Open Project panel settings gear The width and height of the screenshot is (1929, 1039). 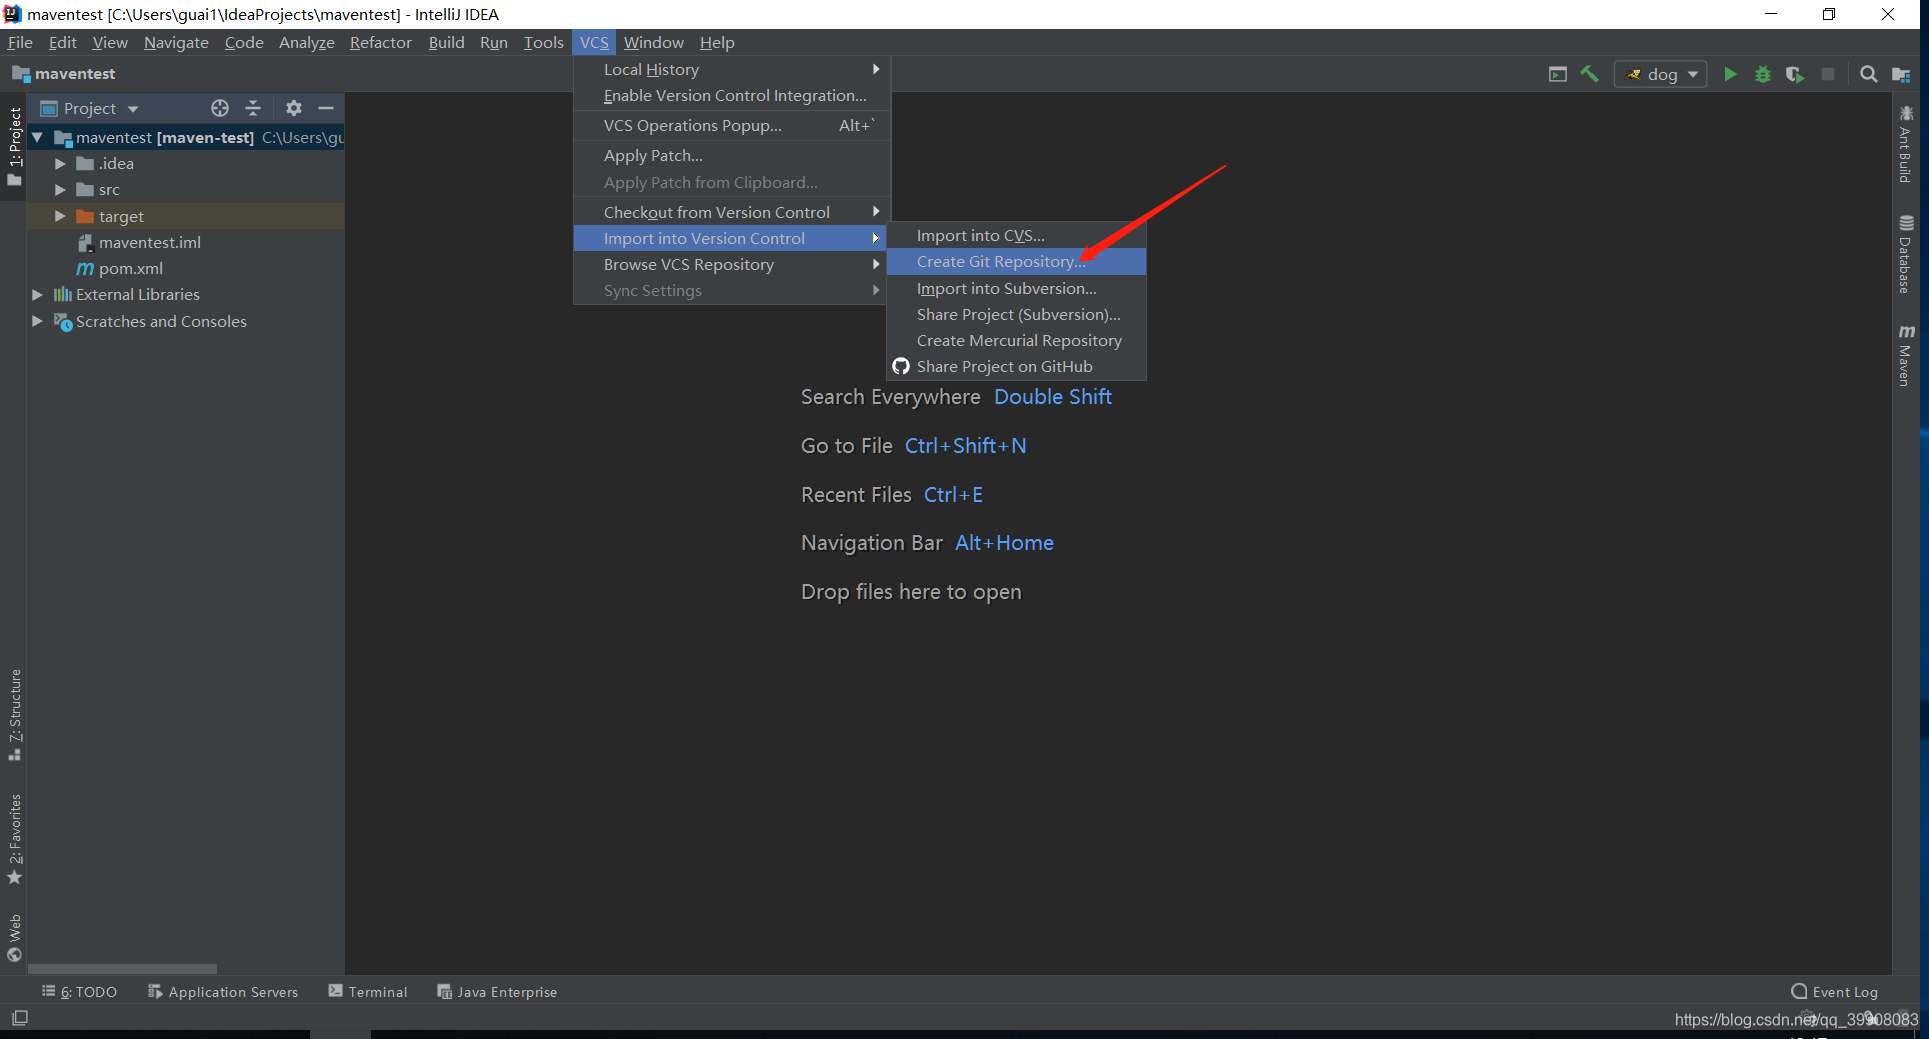tap(293, 108)
